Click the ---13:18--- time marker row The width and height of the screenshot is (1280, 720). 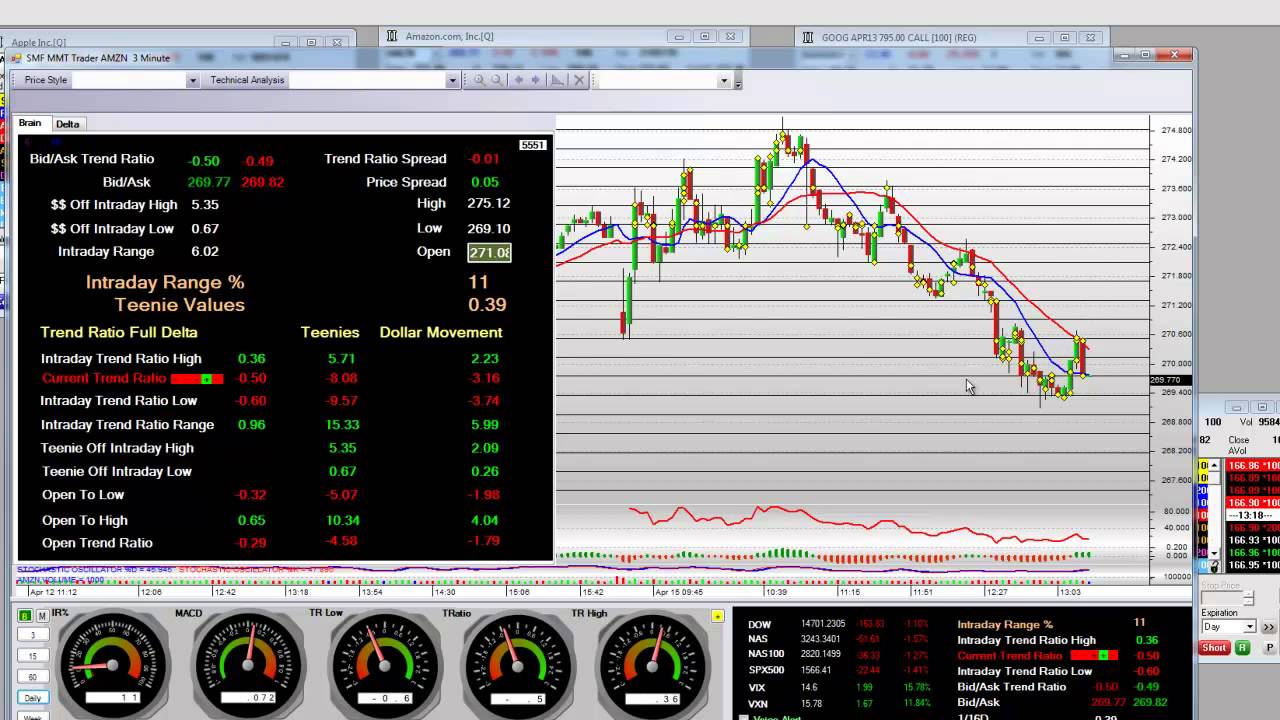point(1252,515)
